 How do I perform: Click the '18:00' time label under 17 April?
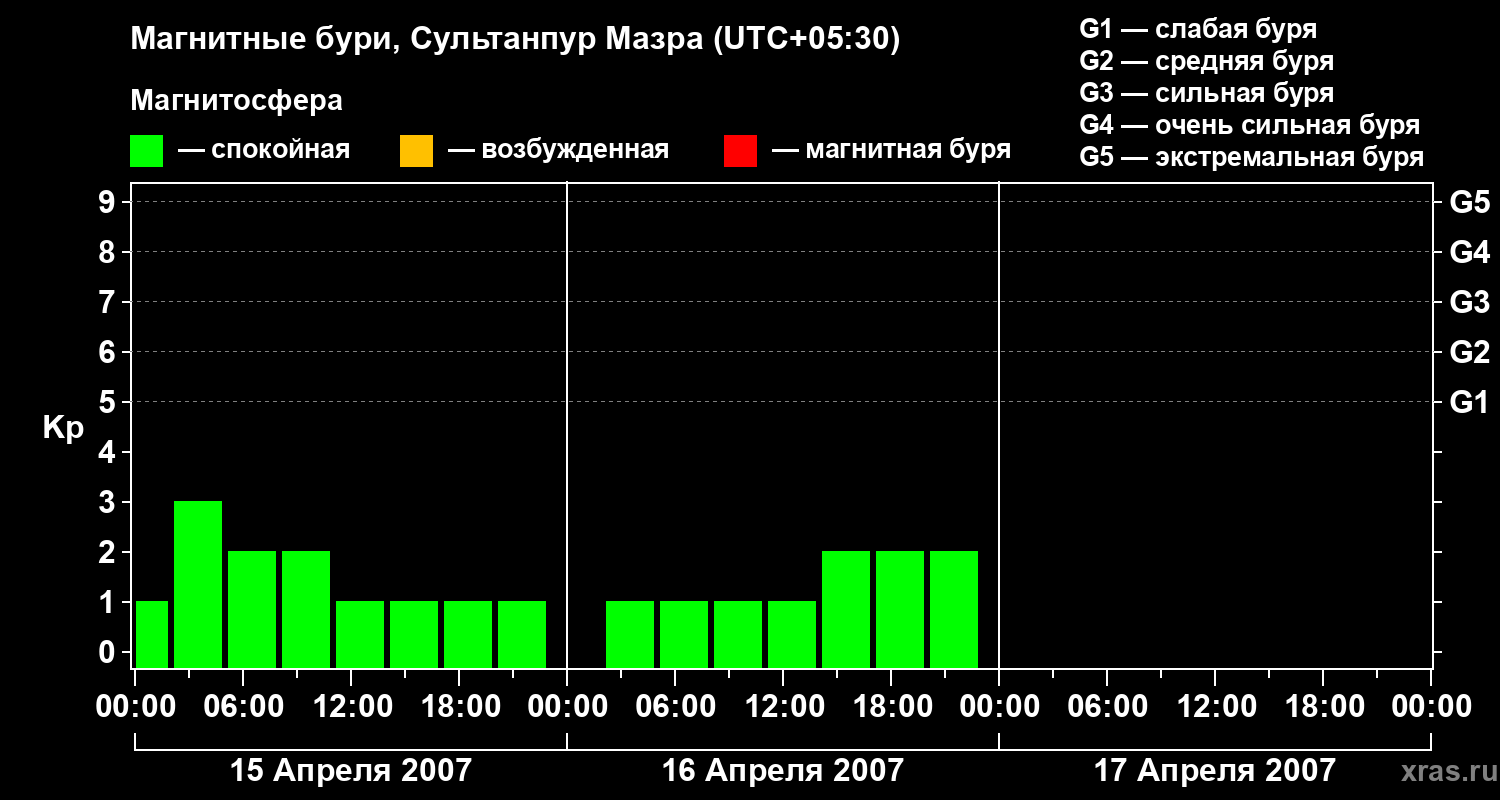1323,707
